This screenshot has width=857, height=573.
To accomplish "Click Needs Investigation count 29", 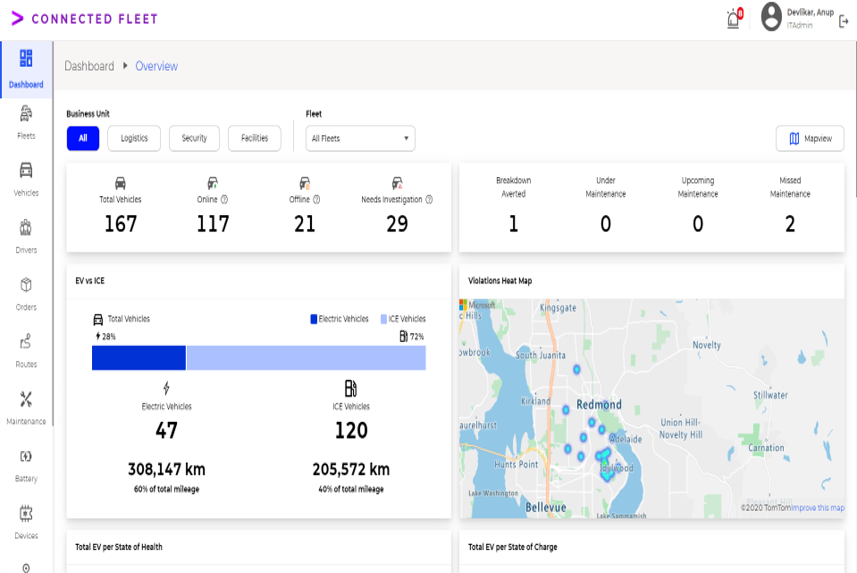I will coord(397,224).
